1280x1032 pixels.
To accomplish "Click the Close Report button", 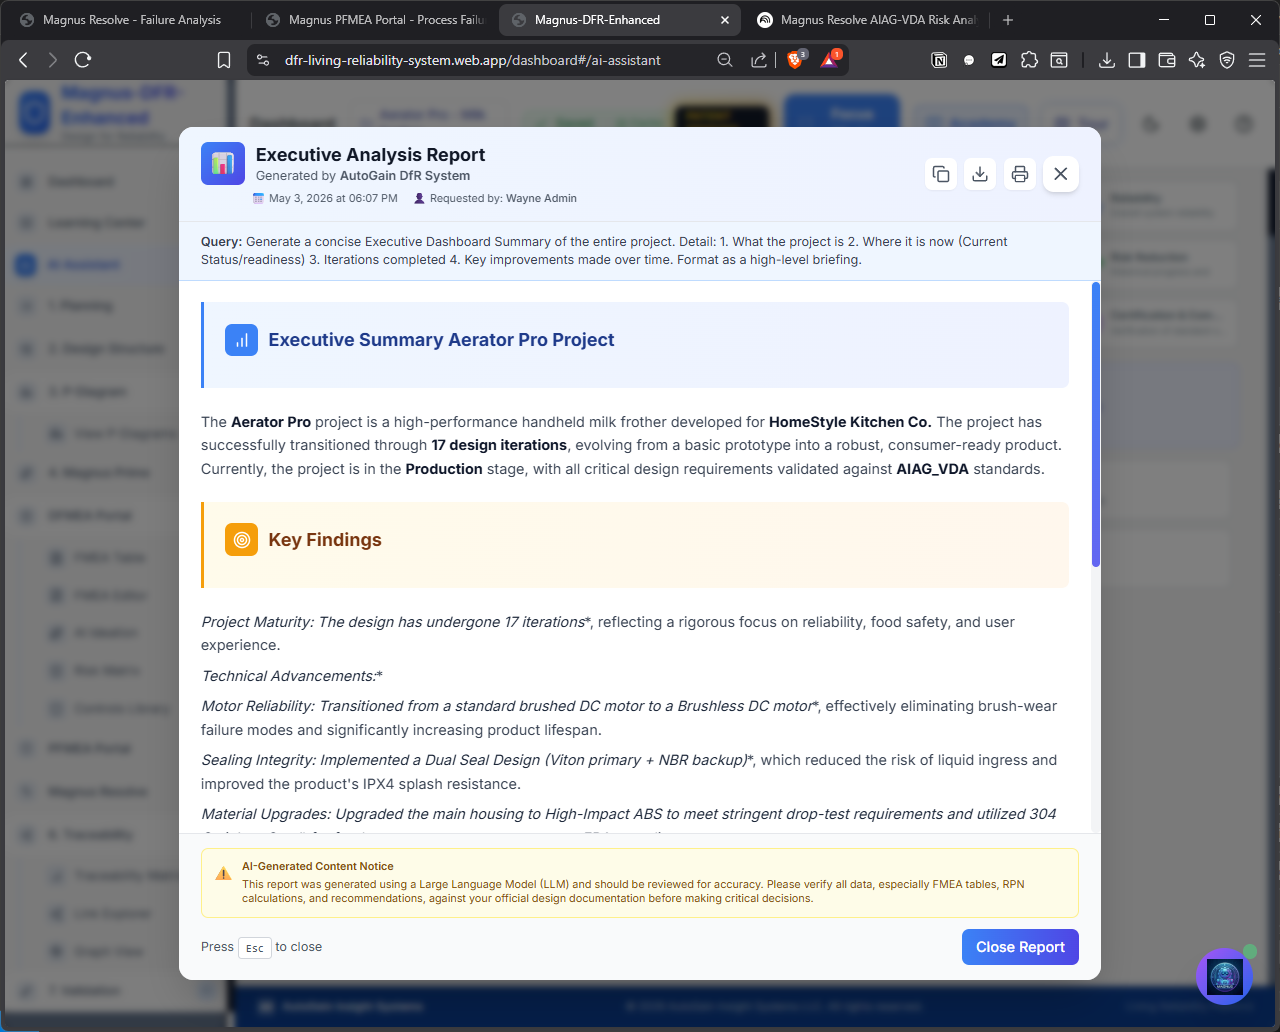I will [x=1020, y=947].
